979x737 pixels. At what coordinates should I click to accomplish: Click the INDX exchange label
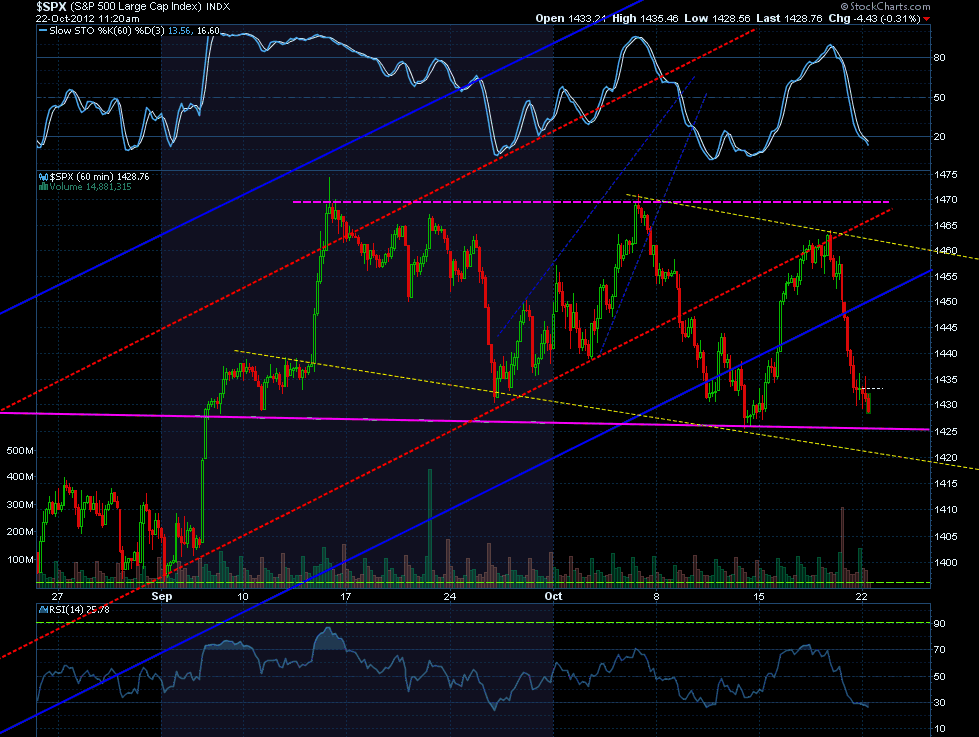pos(218,7)
